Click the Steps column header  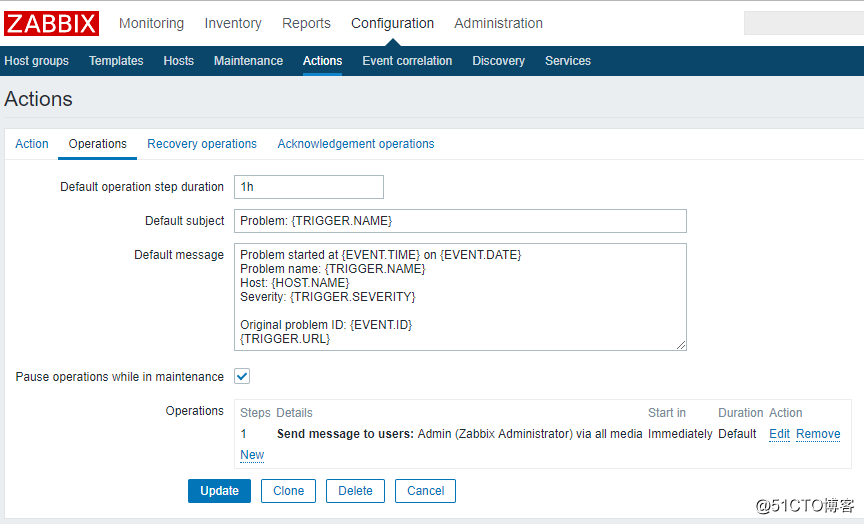coord(255,413)
